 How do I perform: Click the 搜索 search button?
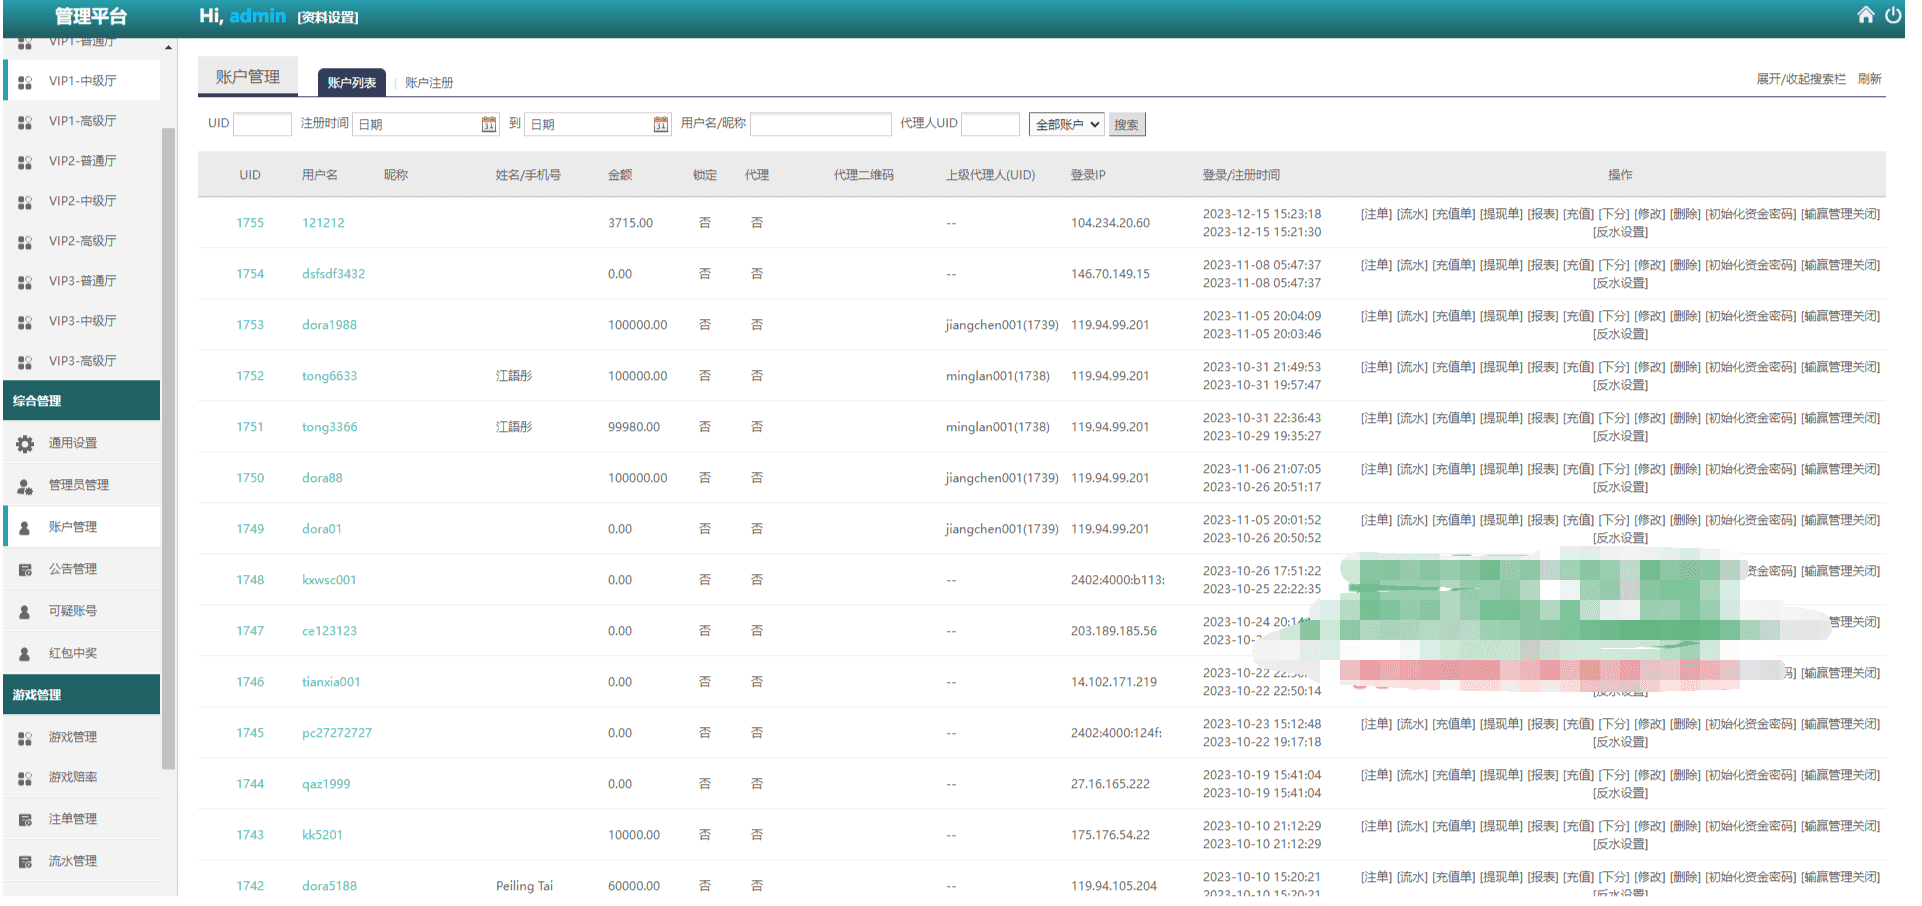(x=1126, y=124)
